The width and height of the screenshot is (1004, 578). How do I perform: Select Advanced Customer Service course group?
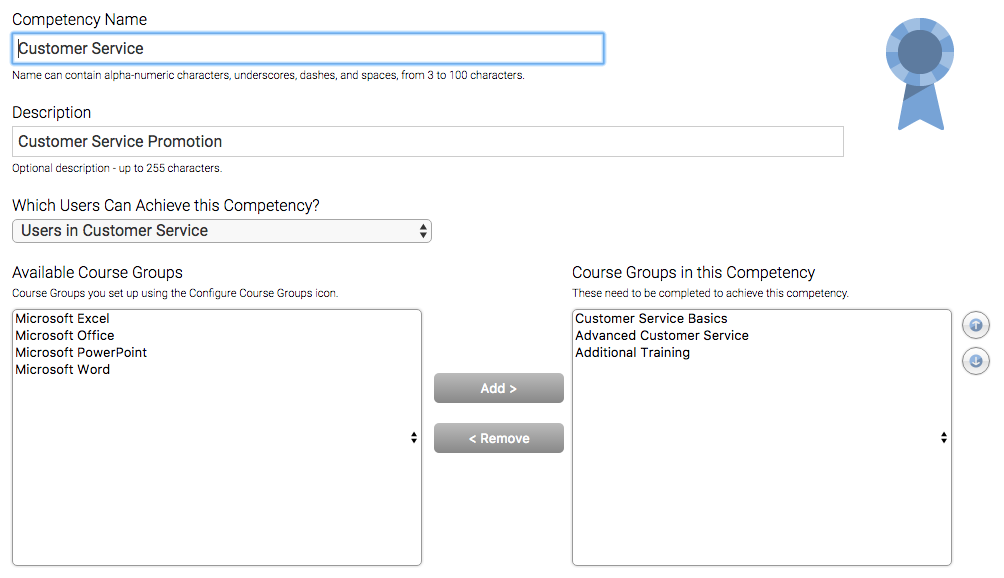point(661,335)
